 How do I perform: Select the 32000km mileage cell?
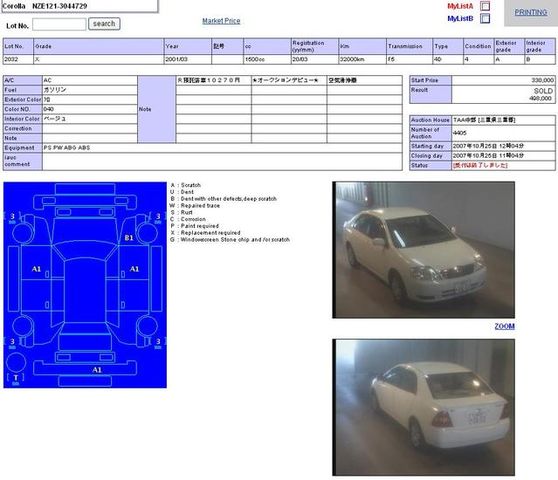click(x=362, y=59)
